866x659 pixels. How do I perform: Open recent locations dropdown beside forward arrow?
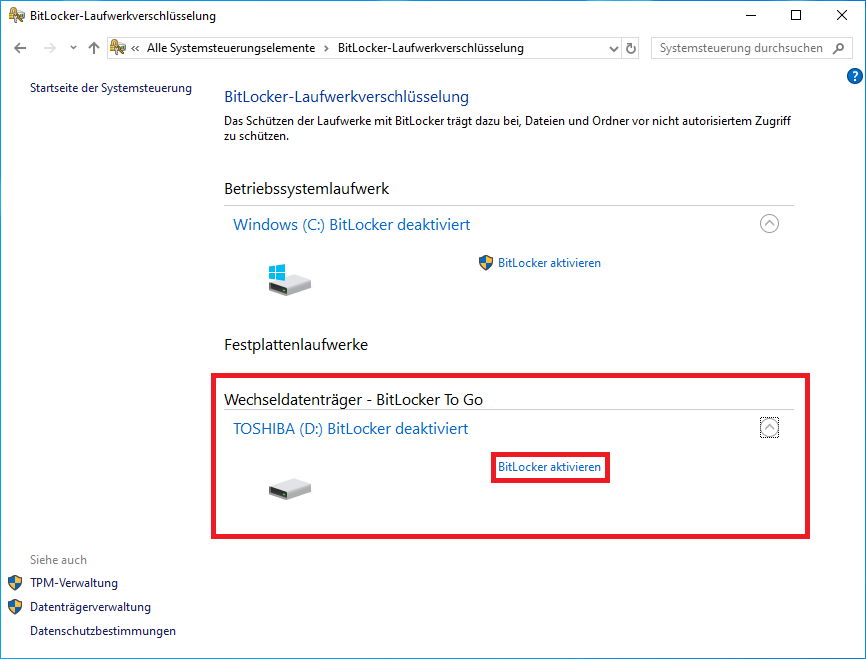[x=73, y=48]
